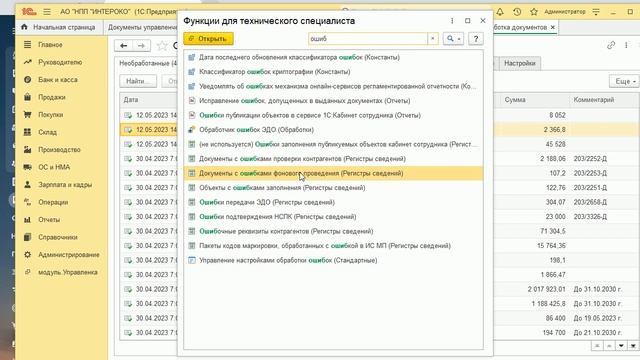640x360 pixels.
Task: Open the Настройки tab
Action: click(x=520, y=63)
